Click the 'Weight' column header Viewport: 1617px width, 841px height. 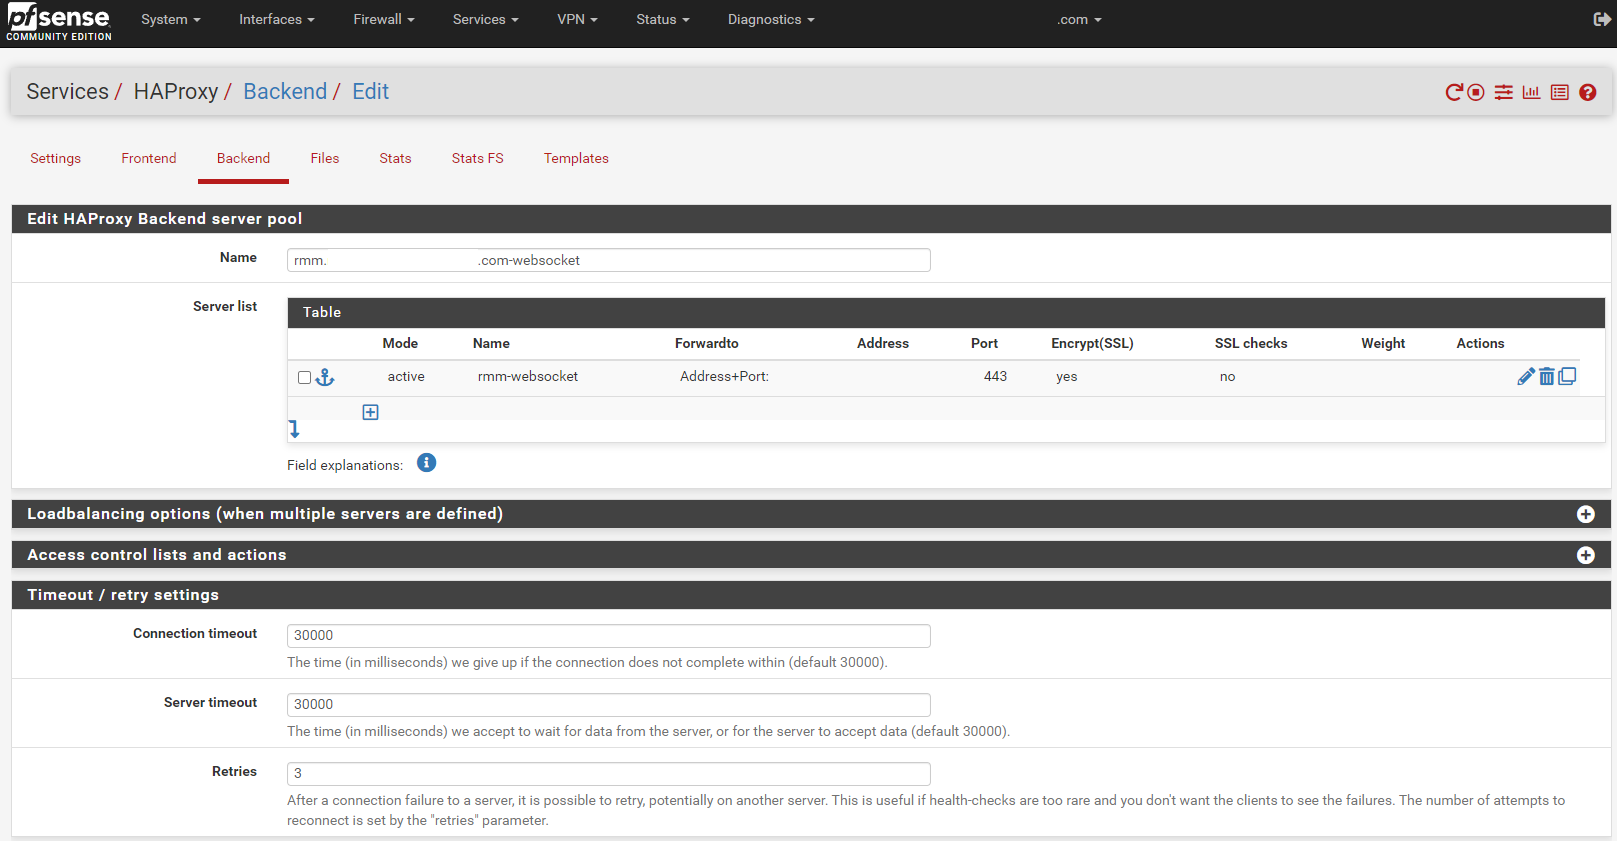1383,343
